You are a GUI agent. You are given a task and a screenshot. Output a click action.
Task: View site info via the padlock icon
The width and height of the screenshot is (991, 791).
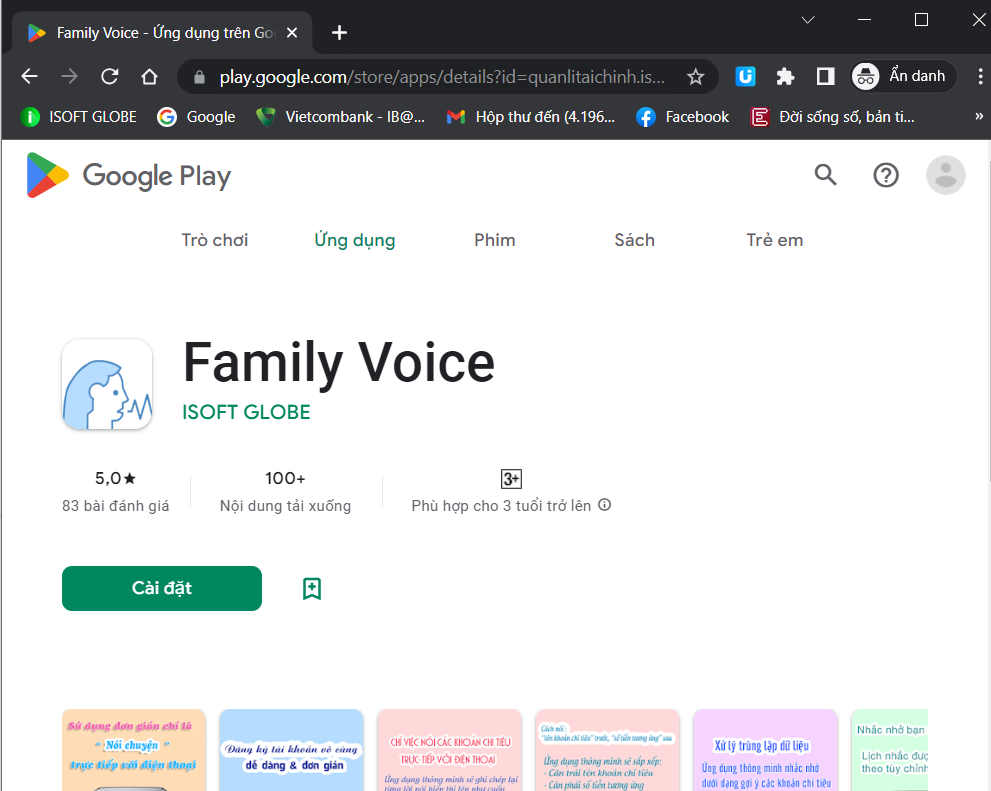(x=199, y=77)
